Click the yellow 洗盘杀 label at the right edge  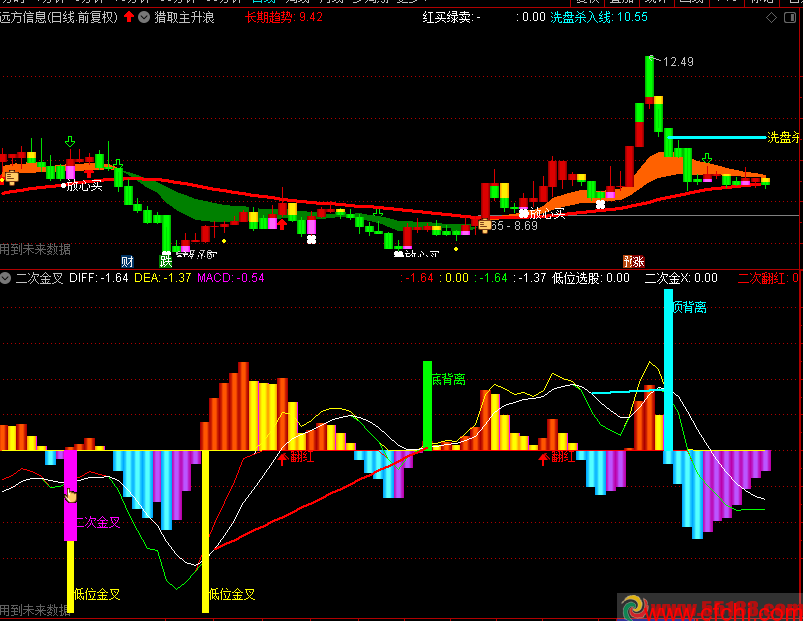pyautogui.click(x=784, y=137)
